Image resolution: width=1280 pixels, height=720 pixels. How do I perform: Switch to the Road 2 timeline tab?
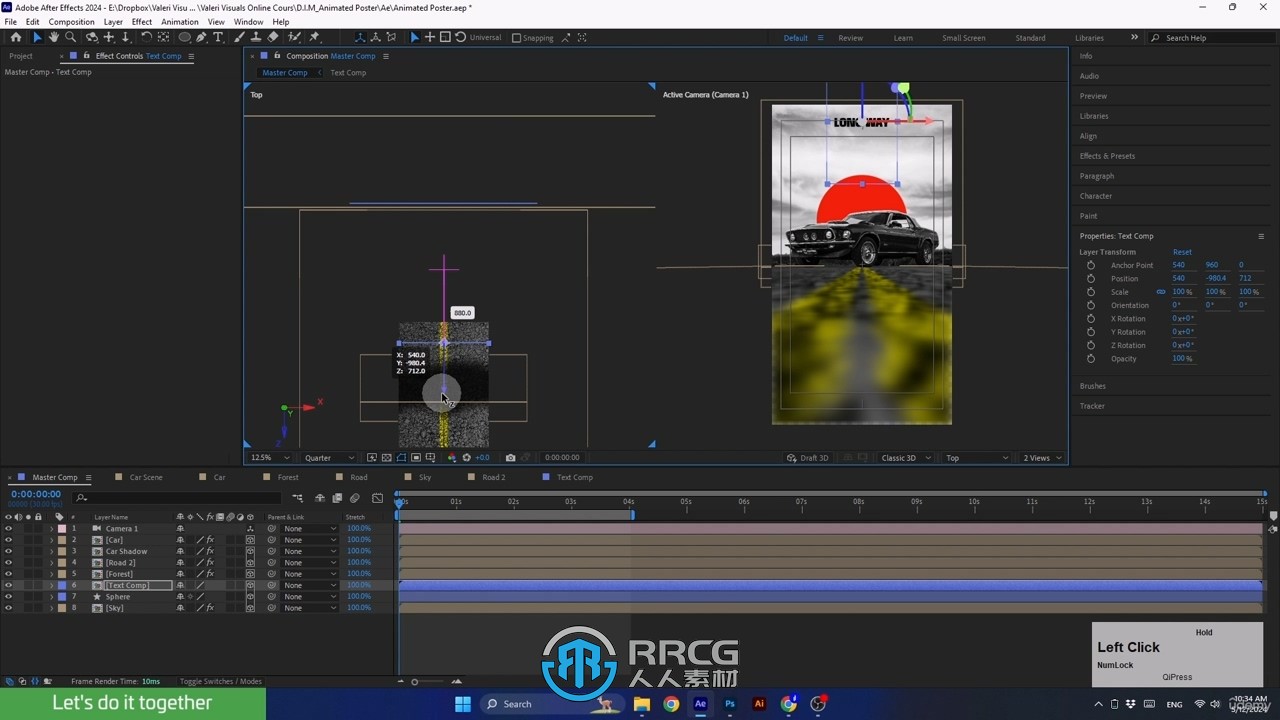[x=494, y=477]
